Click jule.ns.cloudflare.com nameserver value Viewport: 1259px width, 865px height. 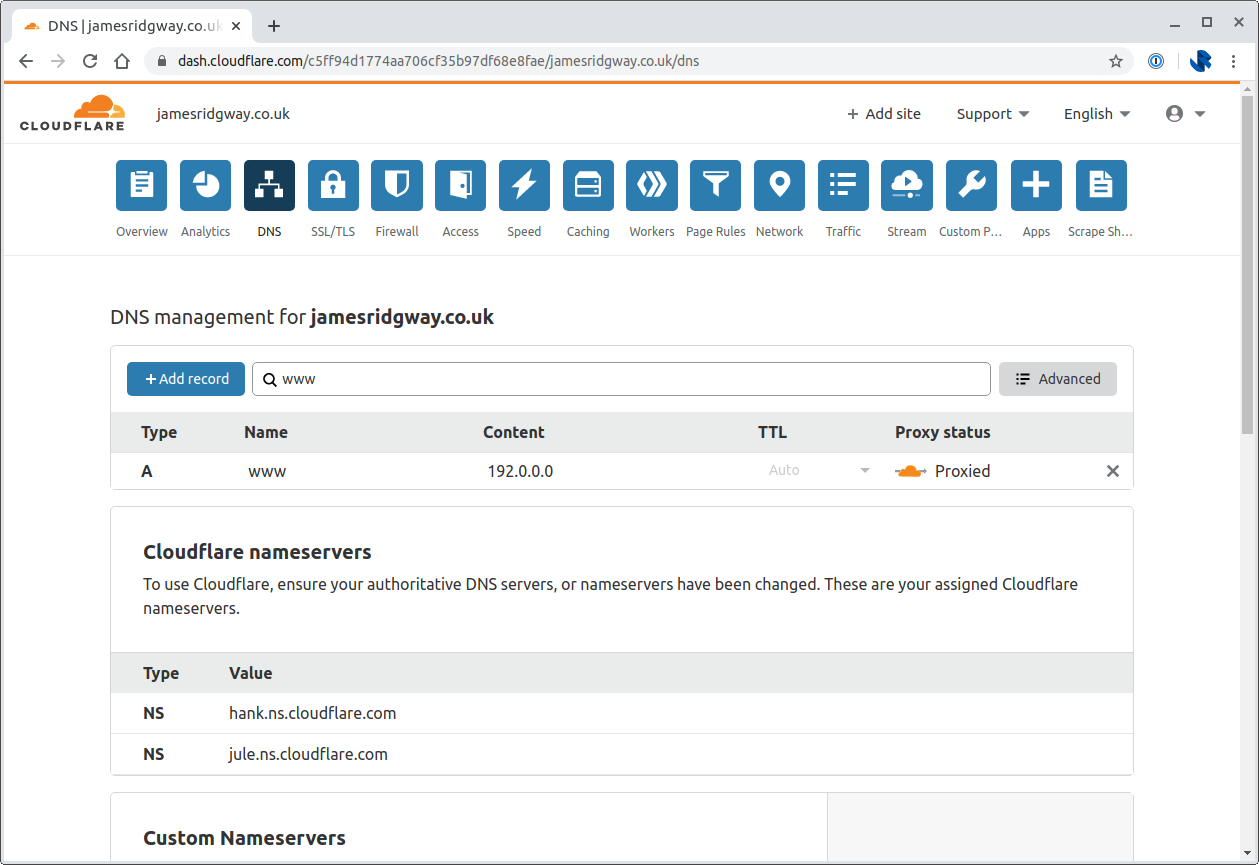pyautogui.click(x=308, y=755)
